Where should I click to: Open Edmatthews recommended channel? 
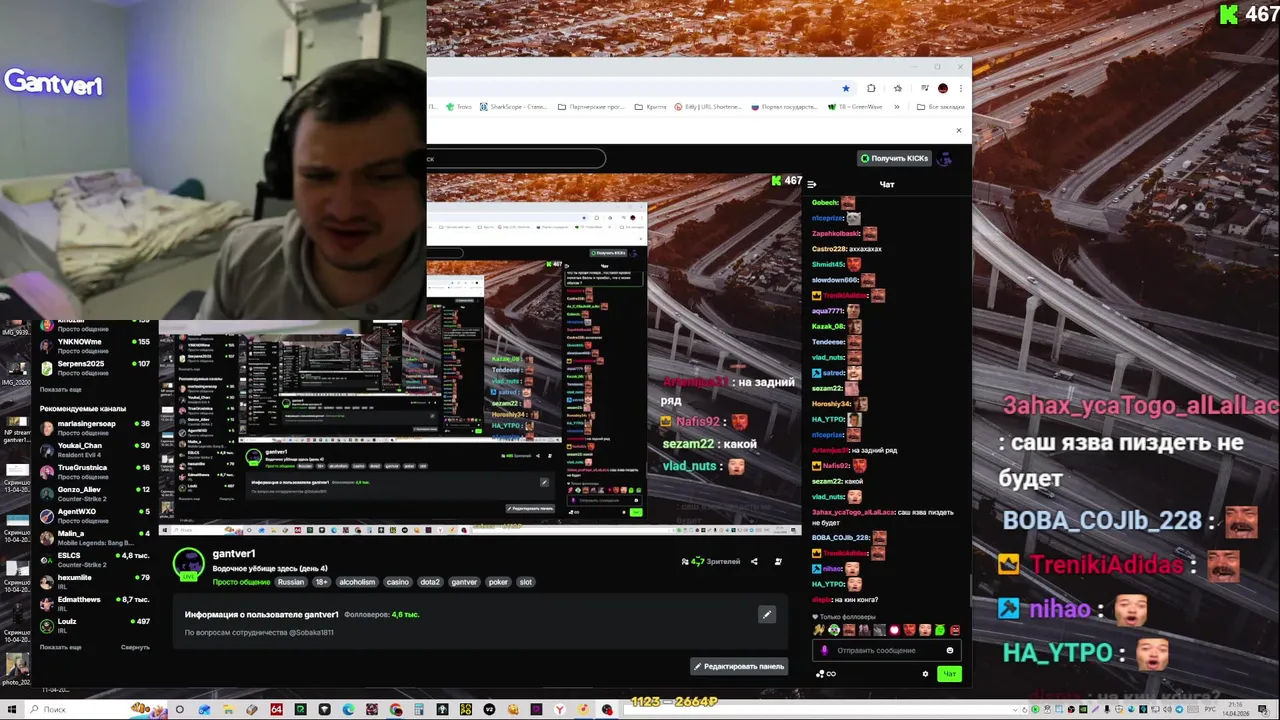tap(95, 603)
